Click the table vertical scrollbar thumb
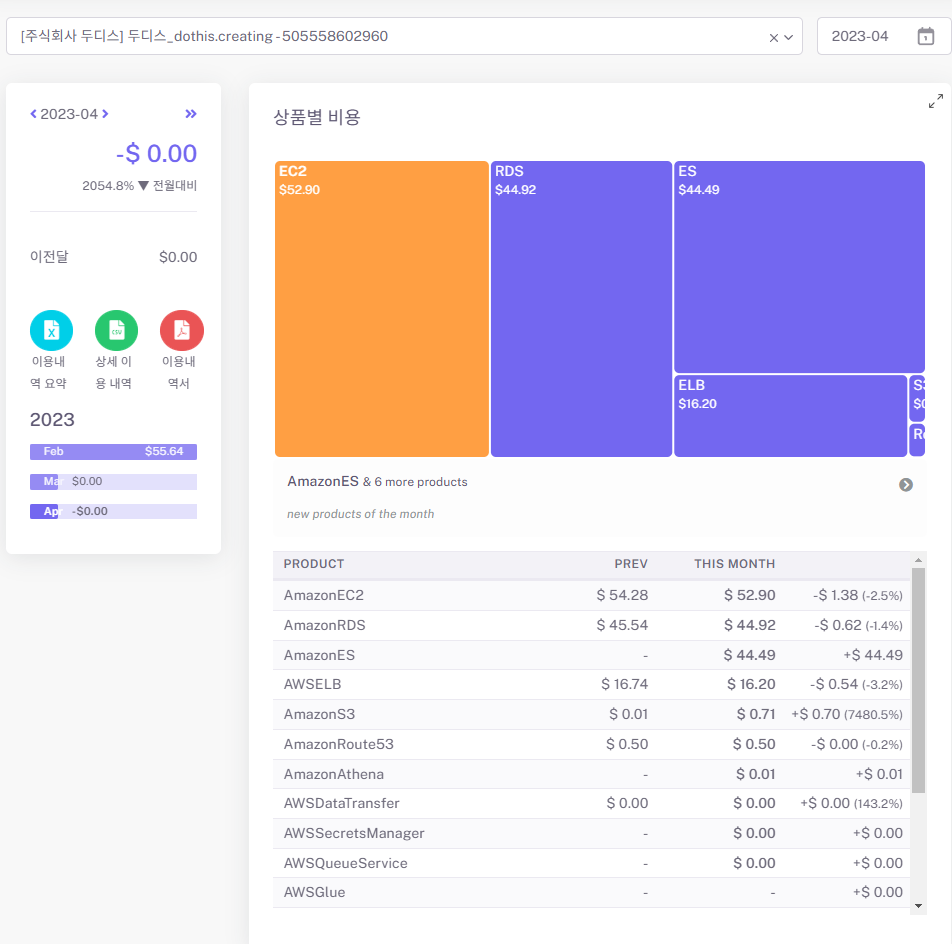Screen dimensions: 952x944 (918, 681)
